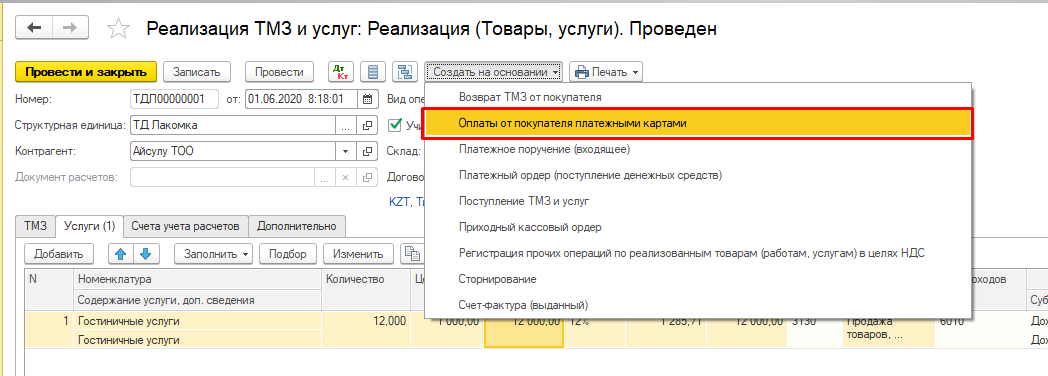Viewport: 1048px width, 376px height.
Task: Move service row down with blue arrow
Action: (x=146, y=254)
